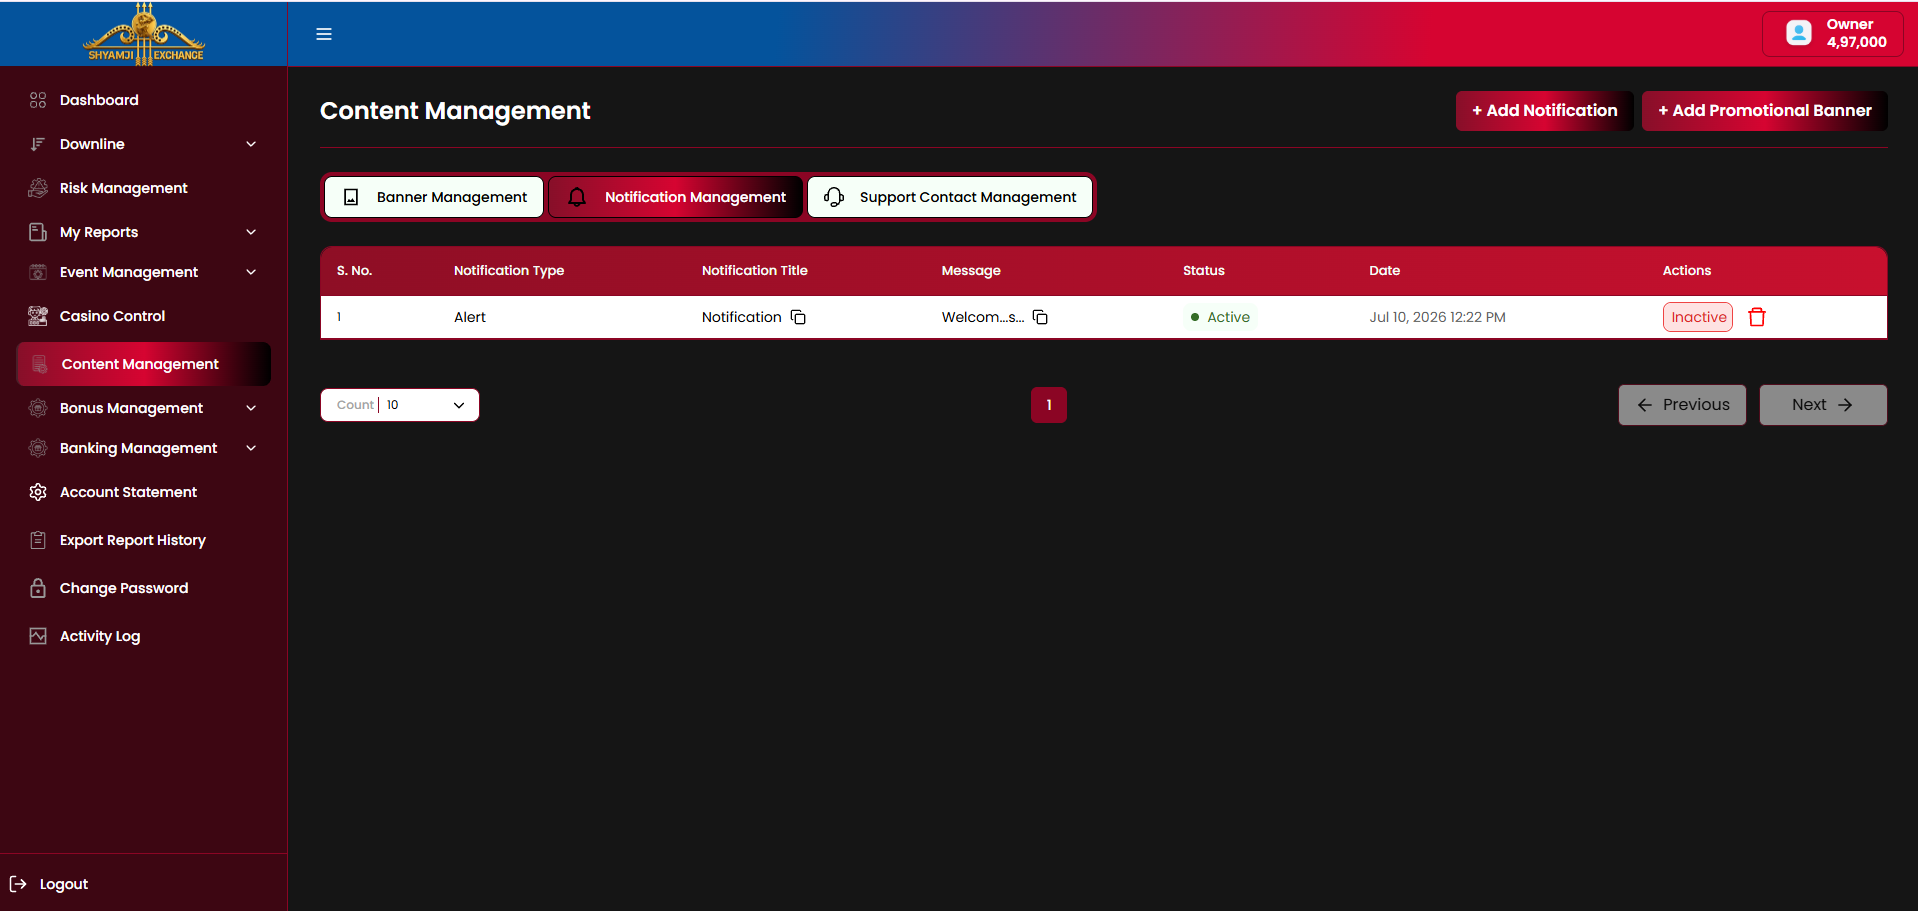Click the Event Management icon
1918x911 pixels.
point(38,272)
